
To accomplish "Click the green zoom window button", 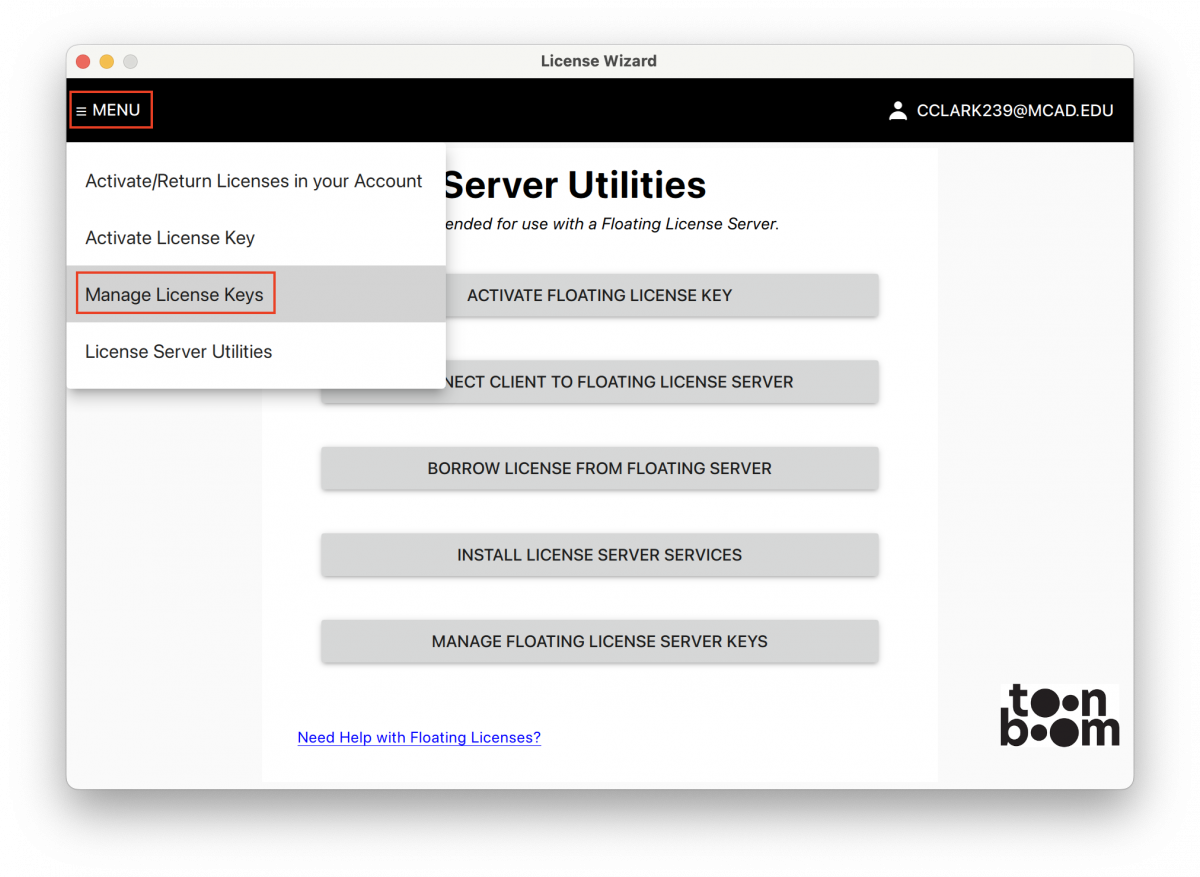I will (130, 61).
